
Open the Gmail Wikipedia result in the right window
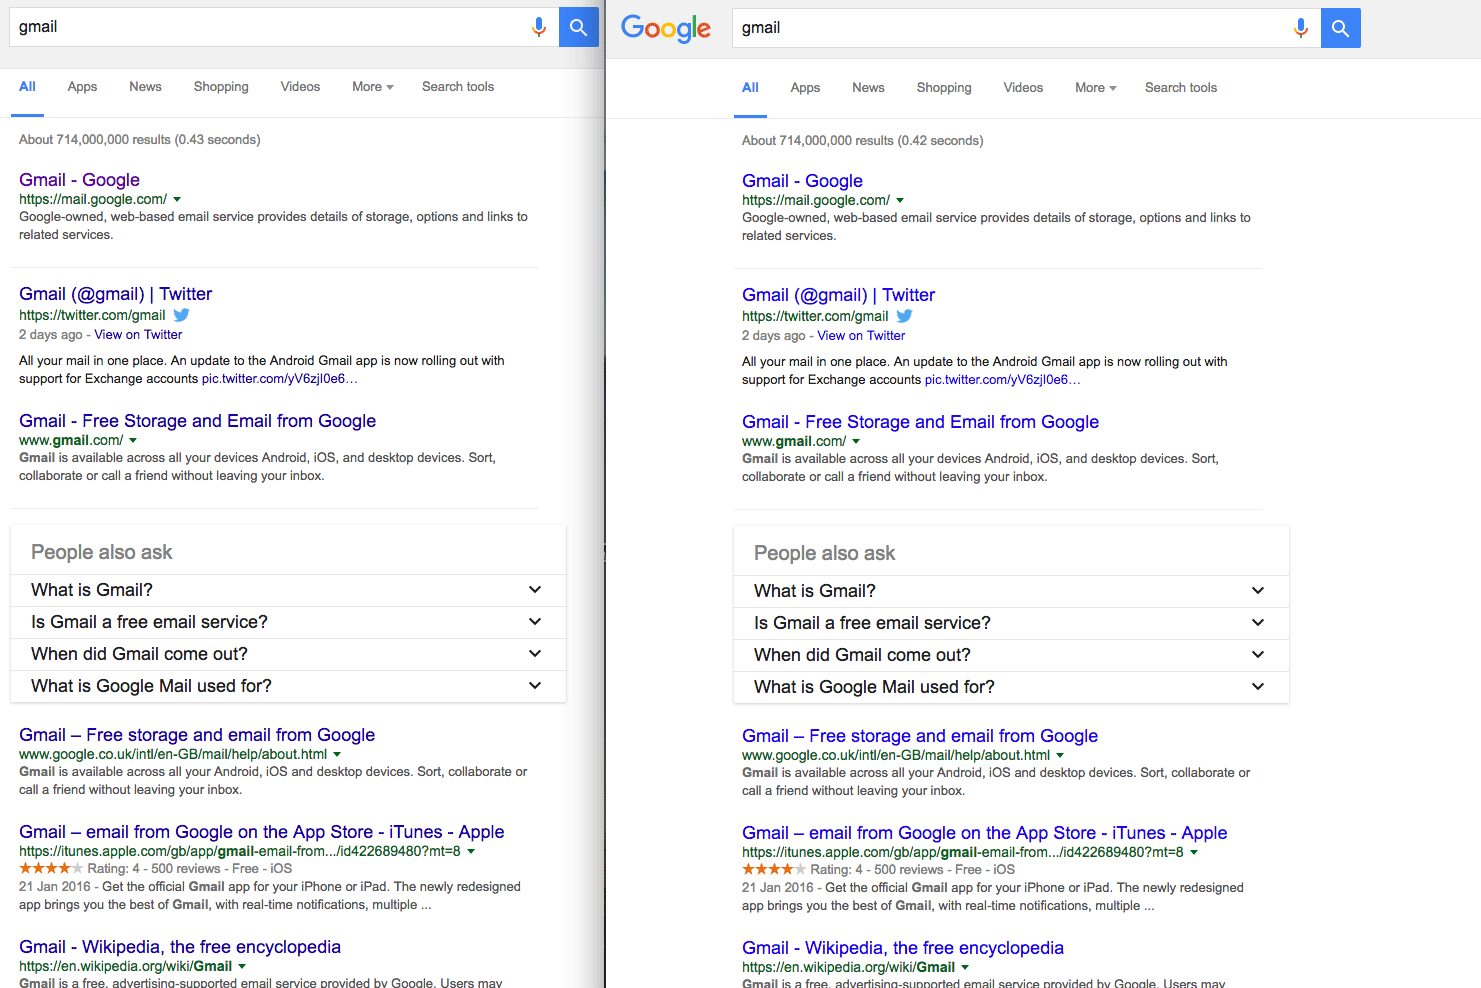(x=902, y=948)
